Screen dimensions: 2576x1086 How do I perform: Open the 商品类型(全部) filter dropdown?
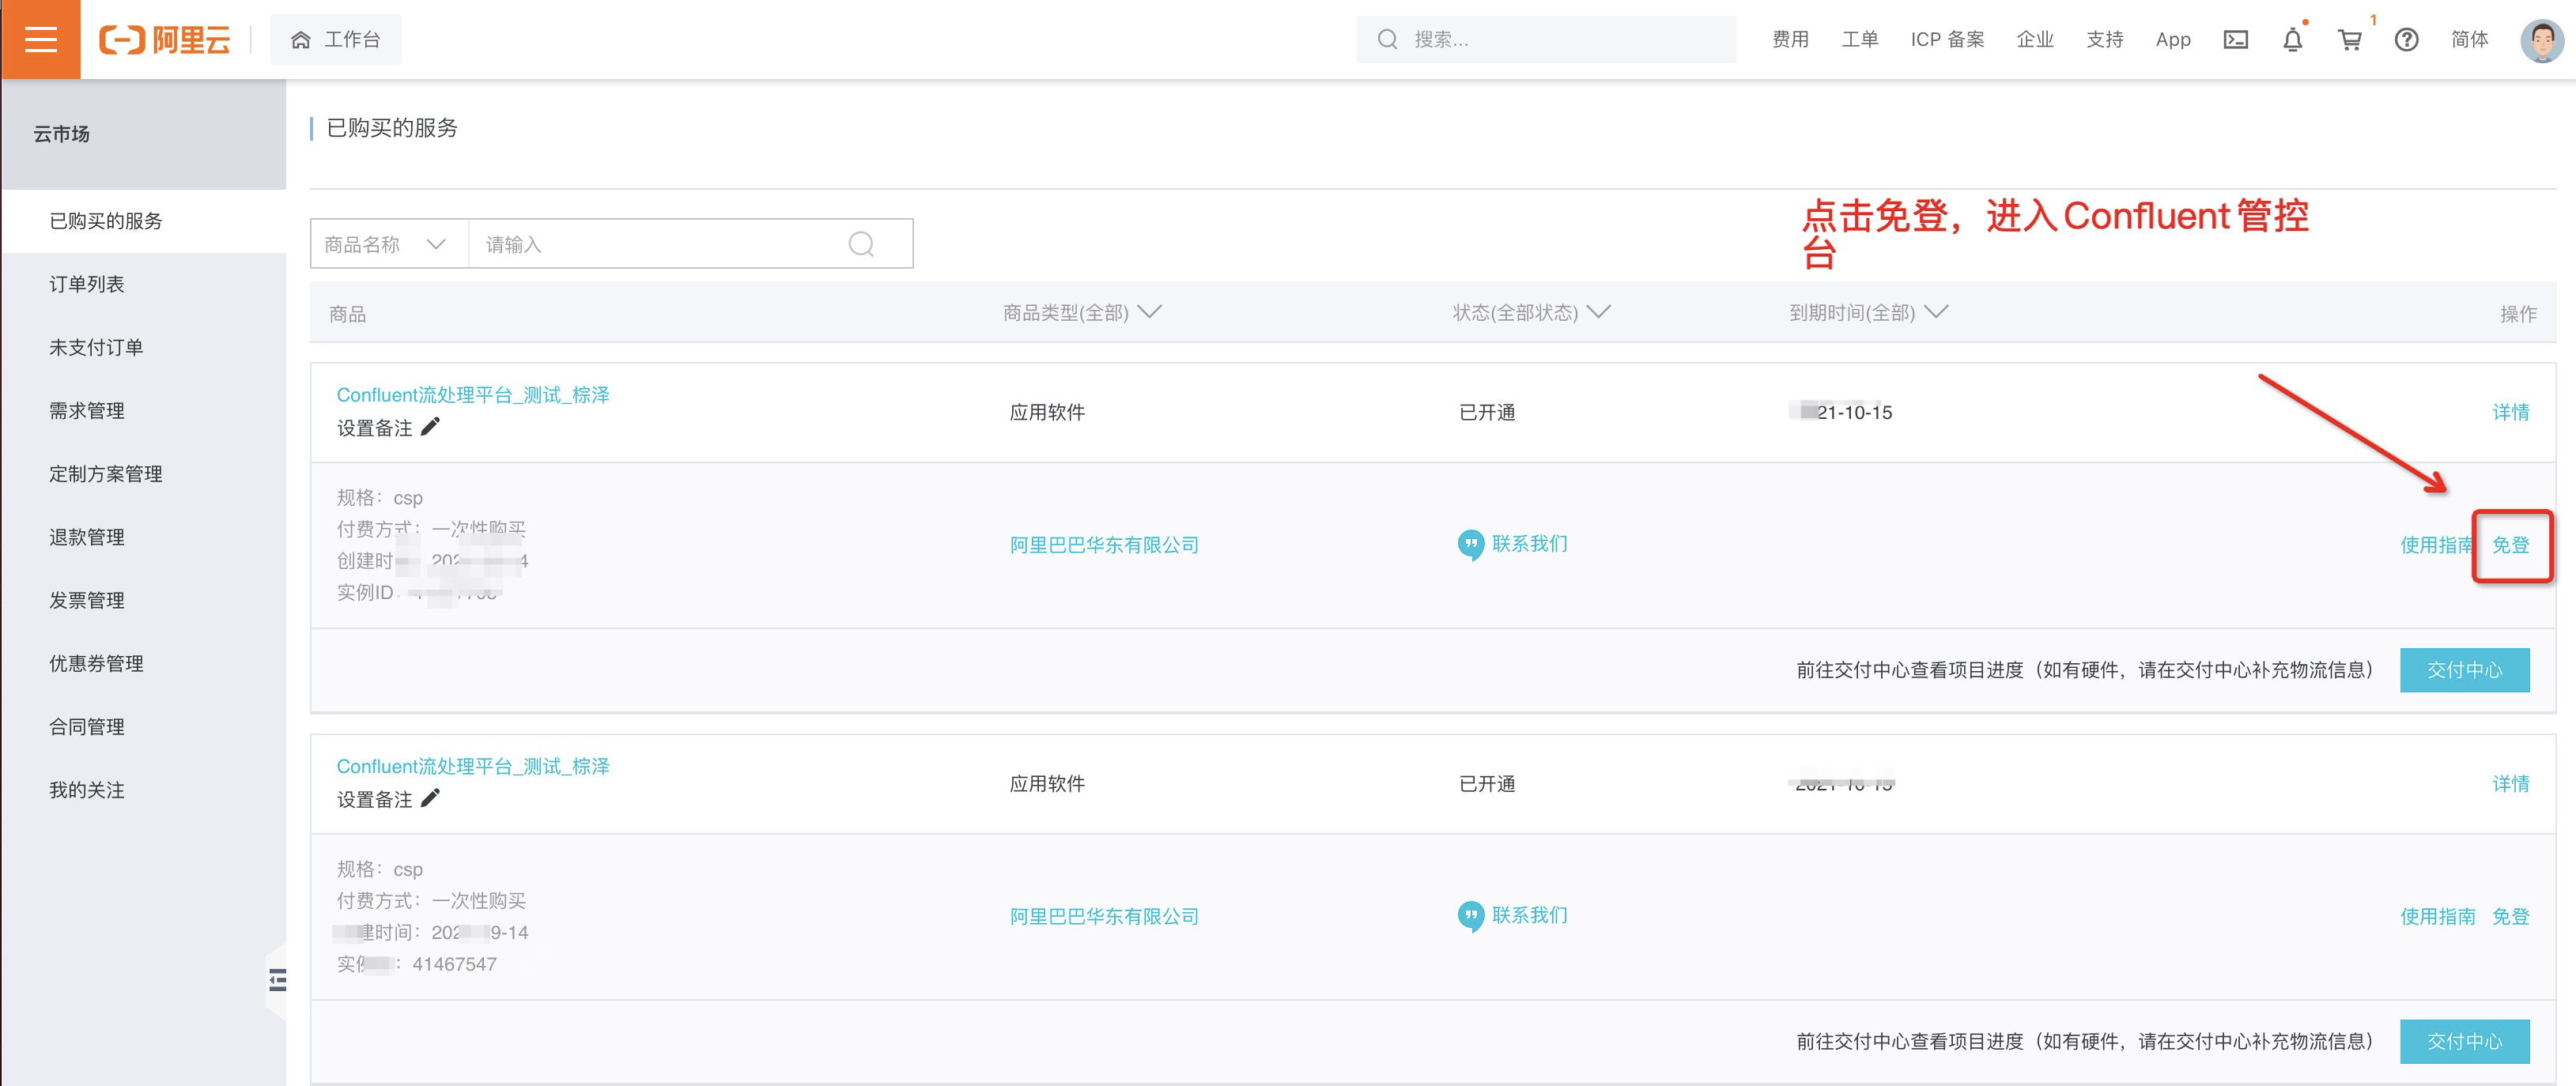[1081, 313]
